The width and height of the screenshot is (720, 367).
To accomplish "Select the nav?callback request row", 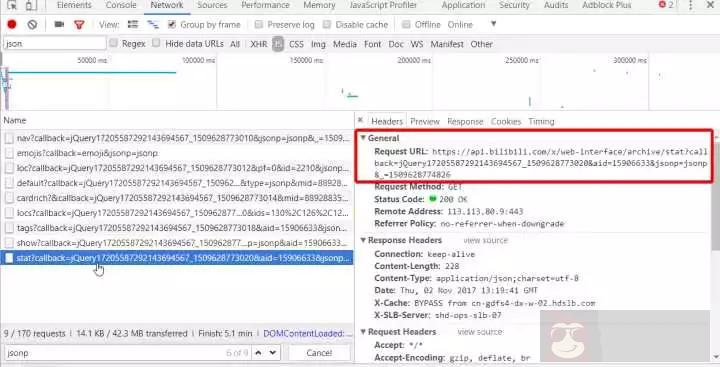I will 177,138.
